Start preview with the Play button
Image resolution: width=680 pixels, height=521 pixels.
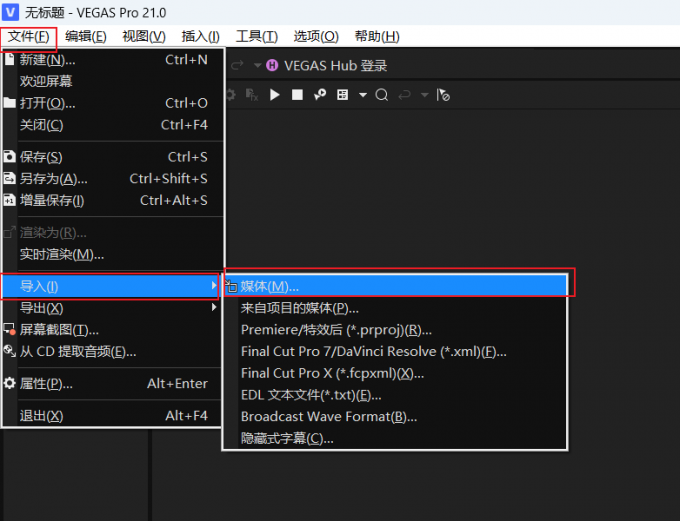pyautogui.click(x=275, y=95)
